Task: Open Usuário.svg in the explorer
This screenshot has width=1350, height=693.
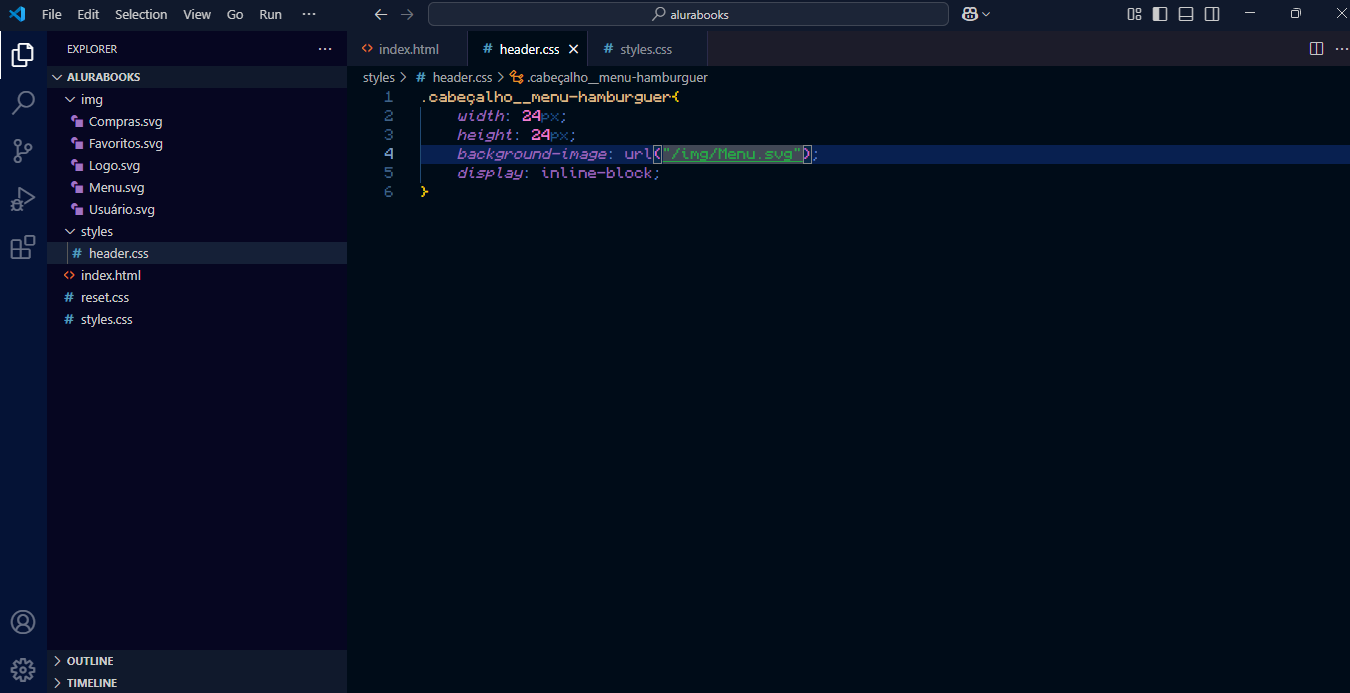Action: coord(197,209)
